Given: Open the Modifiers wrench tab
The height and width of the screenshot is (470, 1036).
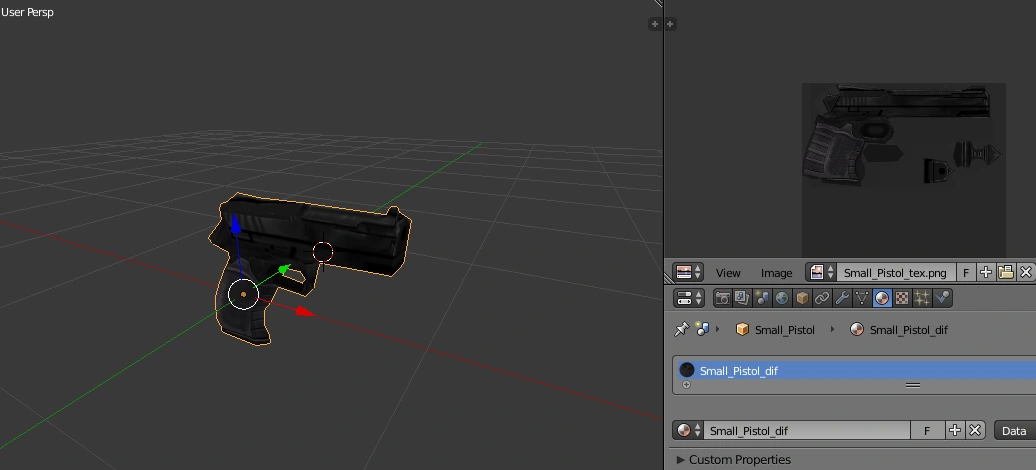Looking at the screenshot, I should (x=842, y=298).
